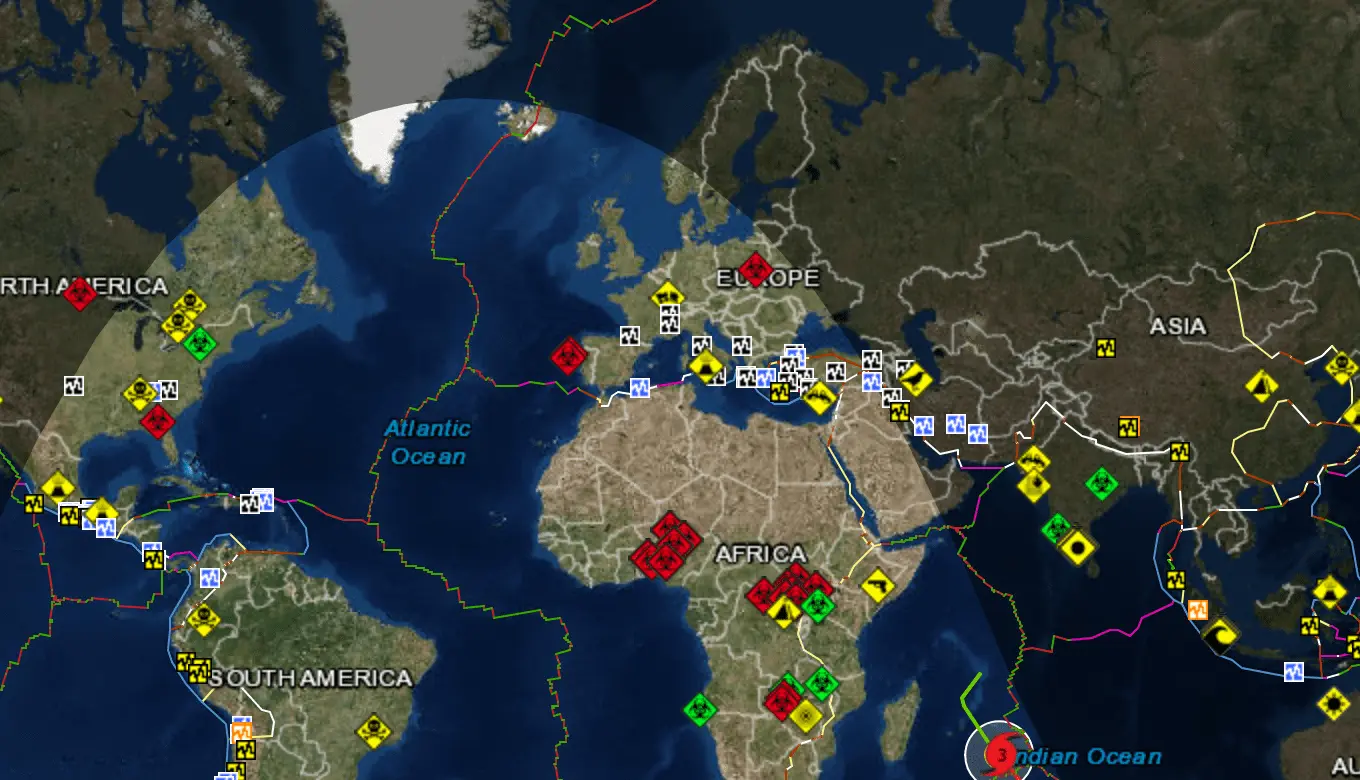Open the green biohazard marker in northeastern US

tap(199, 343)
